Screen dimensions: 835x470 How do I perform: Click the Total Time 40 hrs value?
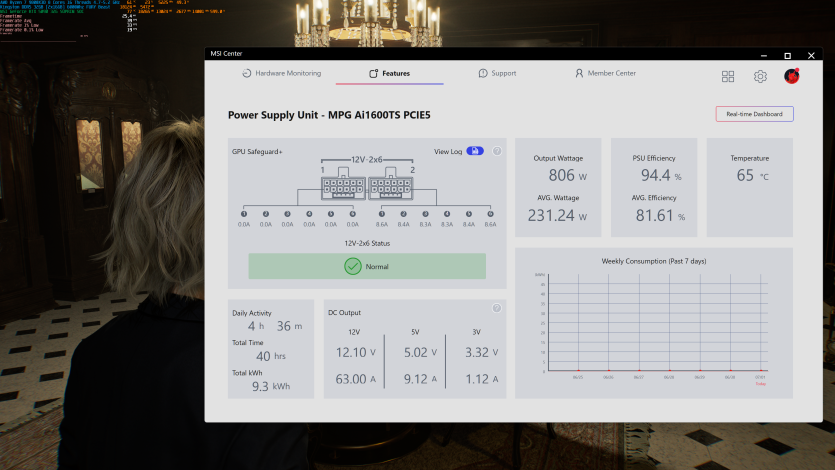click(x=271, y=356)
